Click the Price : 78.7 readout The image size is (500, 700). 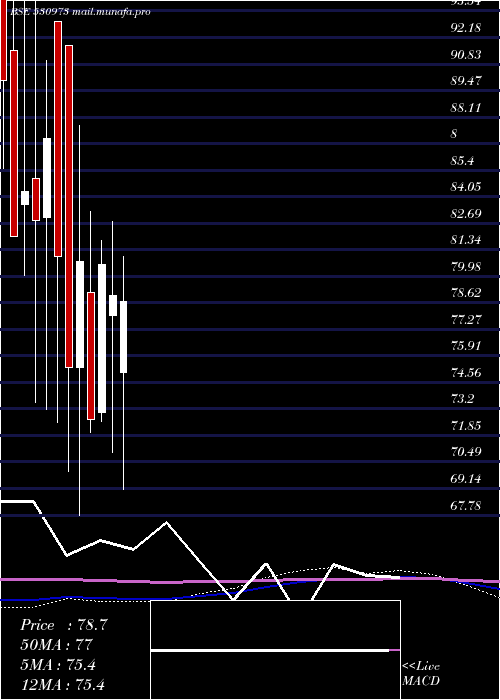coord(64,625)
